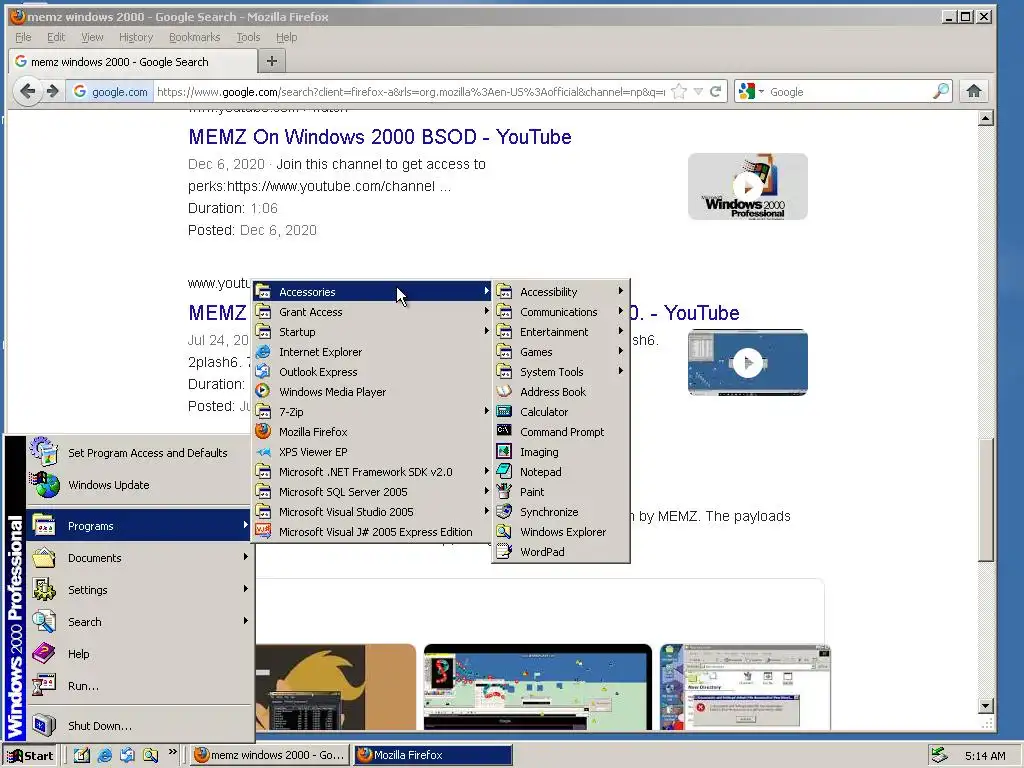Open Search in Start menu

pyautogui.click(x=138, y=622)
